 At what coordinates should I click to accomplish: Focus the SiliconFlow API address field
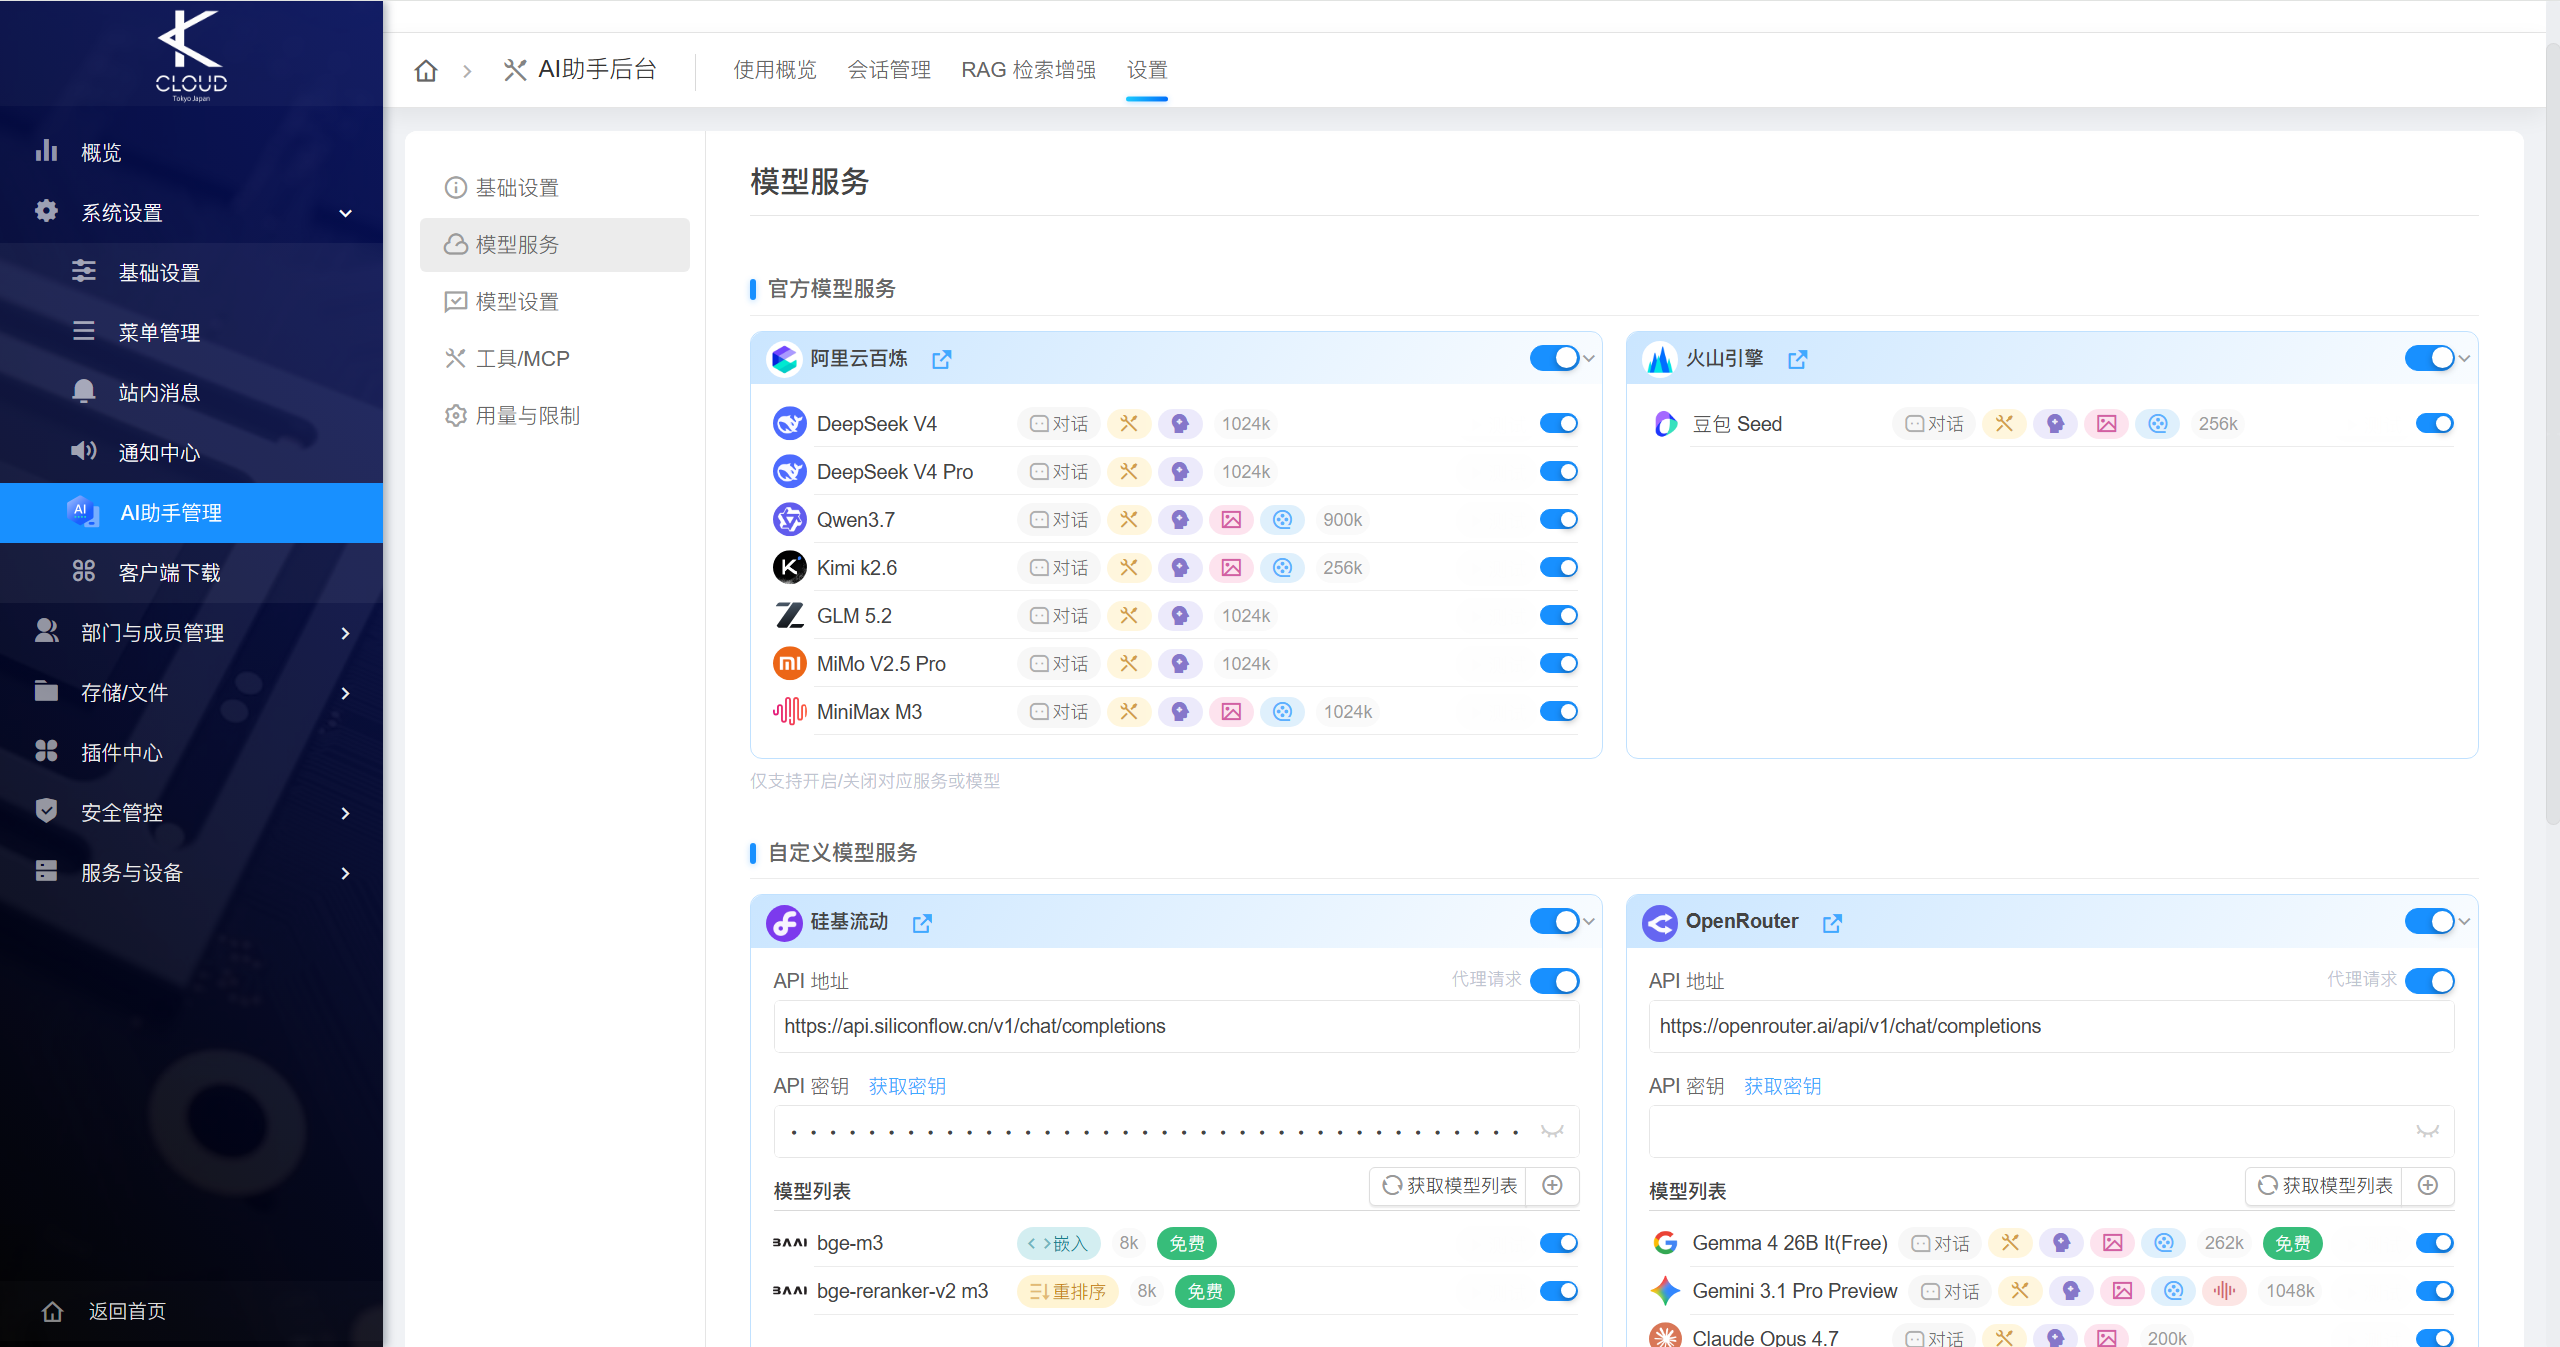click(1176, 1027)
